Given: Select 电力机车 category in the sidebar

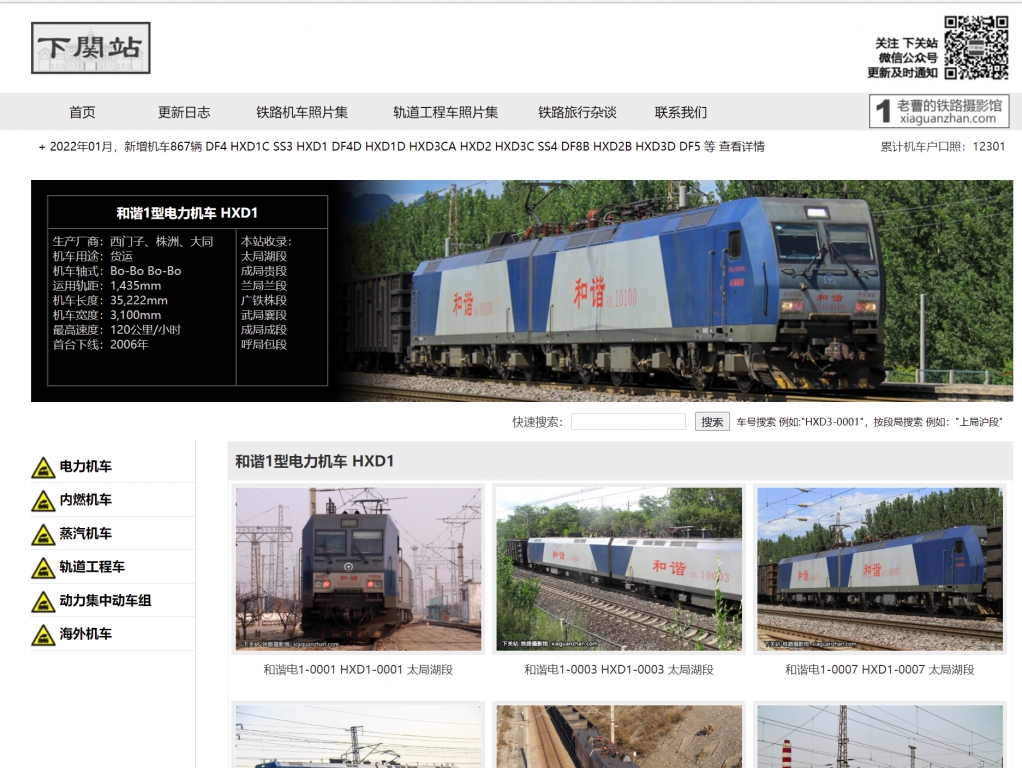Looking at the screenshot, I should [x=85, y=466].
